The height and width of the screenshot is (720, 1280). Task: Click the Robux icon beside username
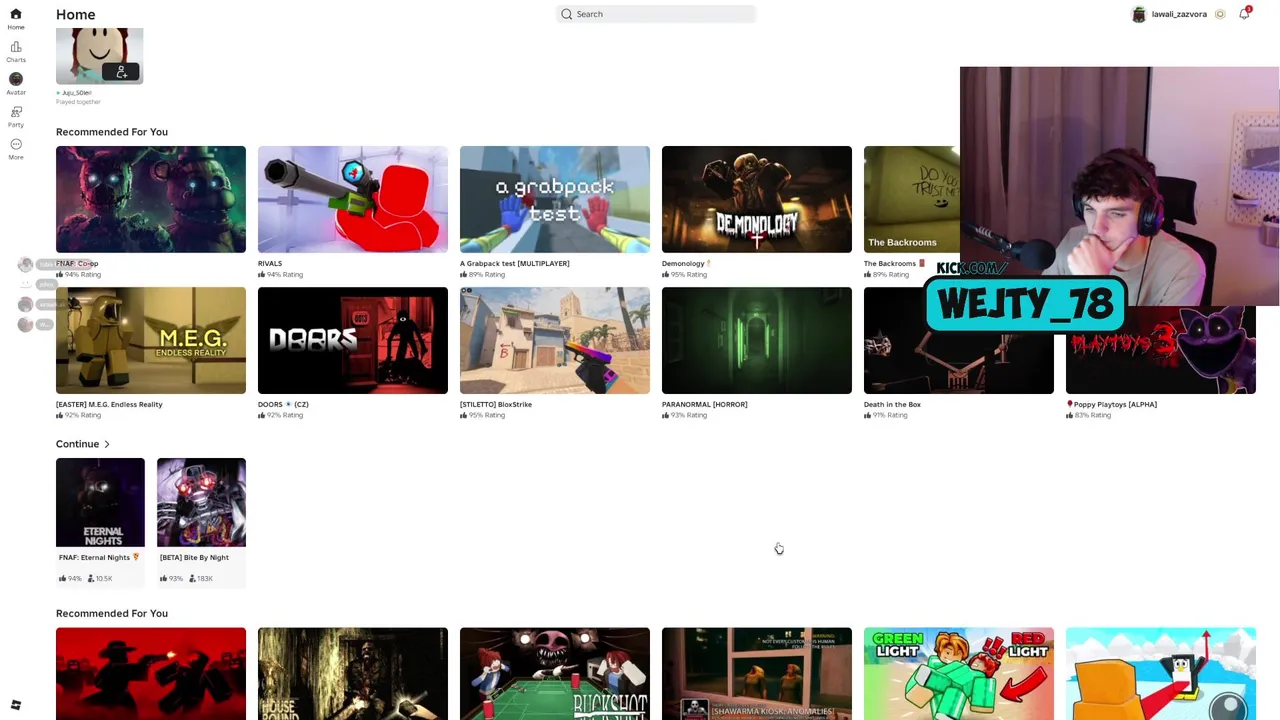[x=1220, y=14]
